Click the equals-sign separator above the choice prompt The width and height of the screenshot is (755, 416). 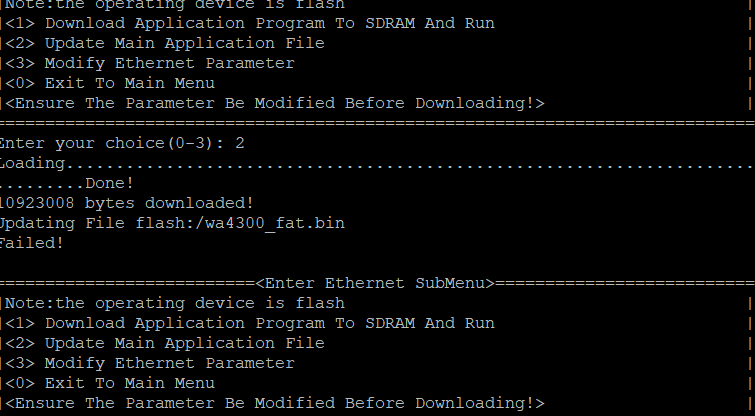(375, 123)
